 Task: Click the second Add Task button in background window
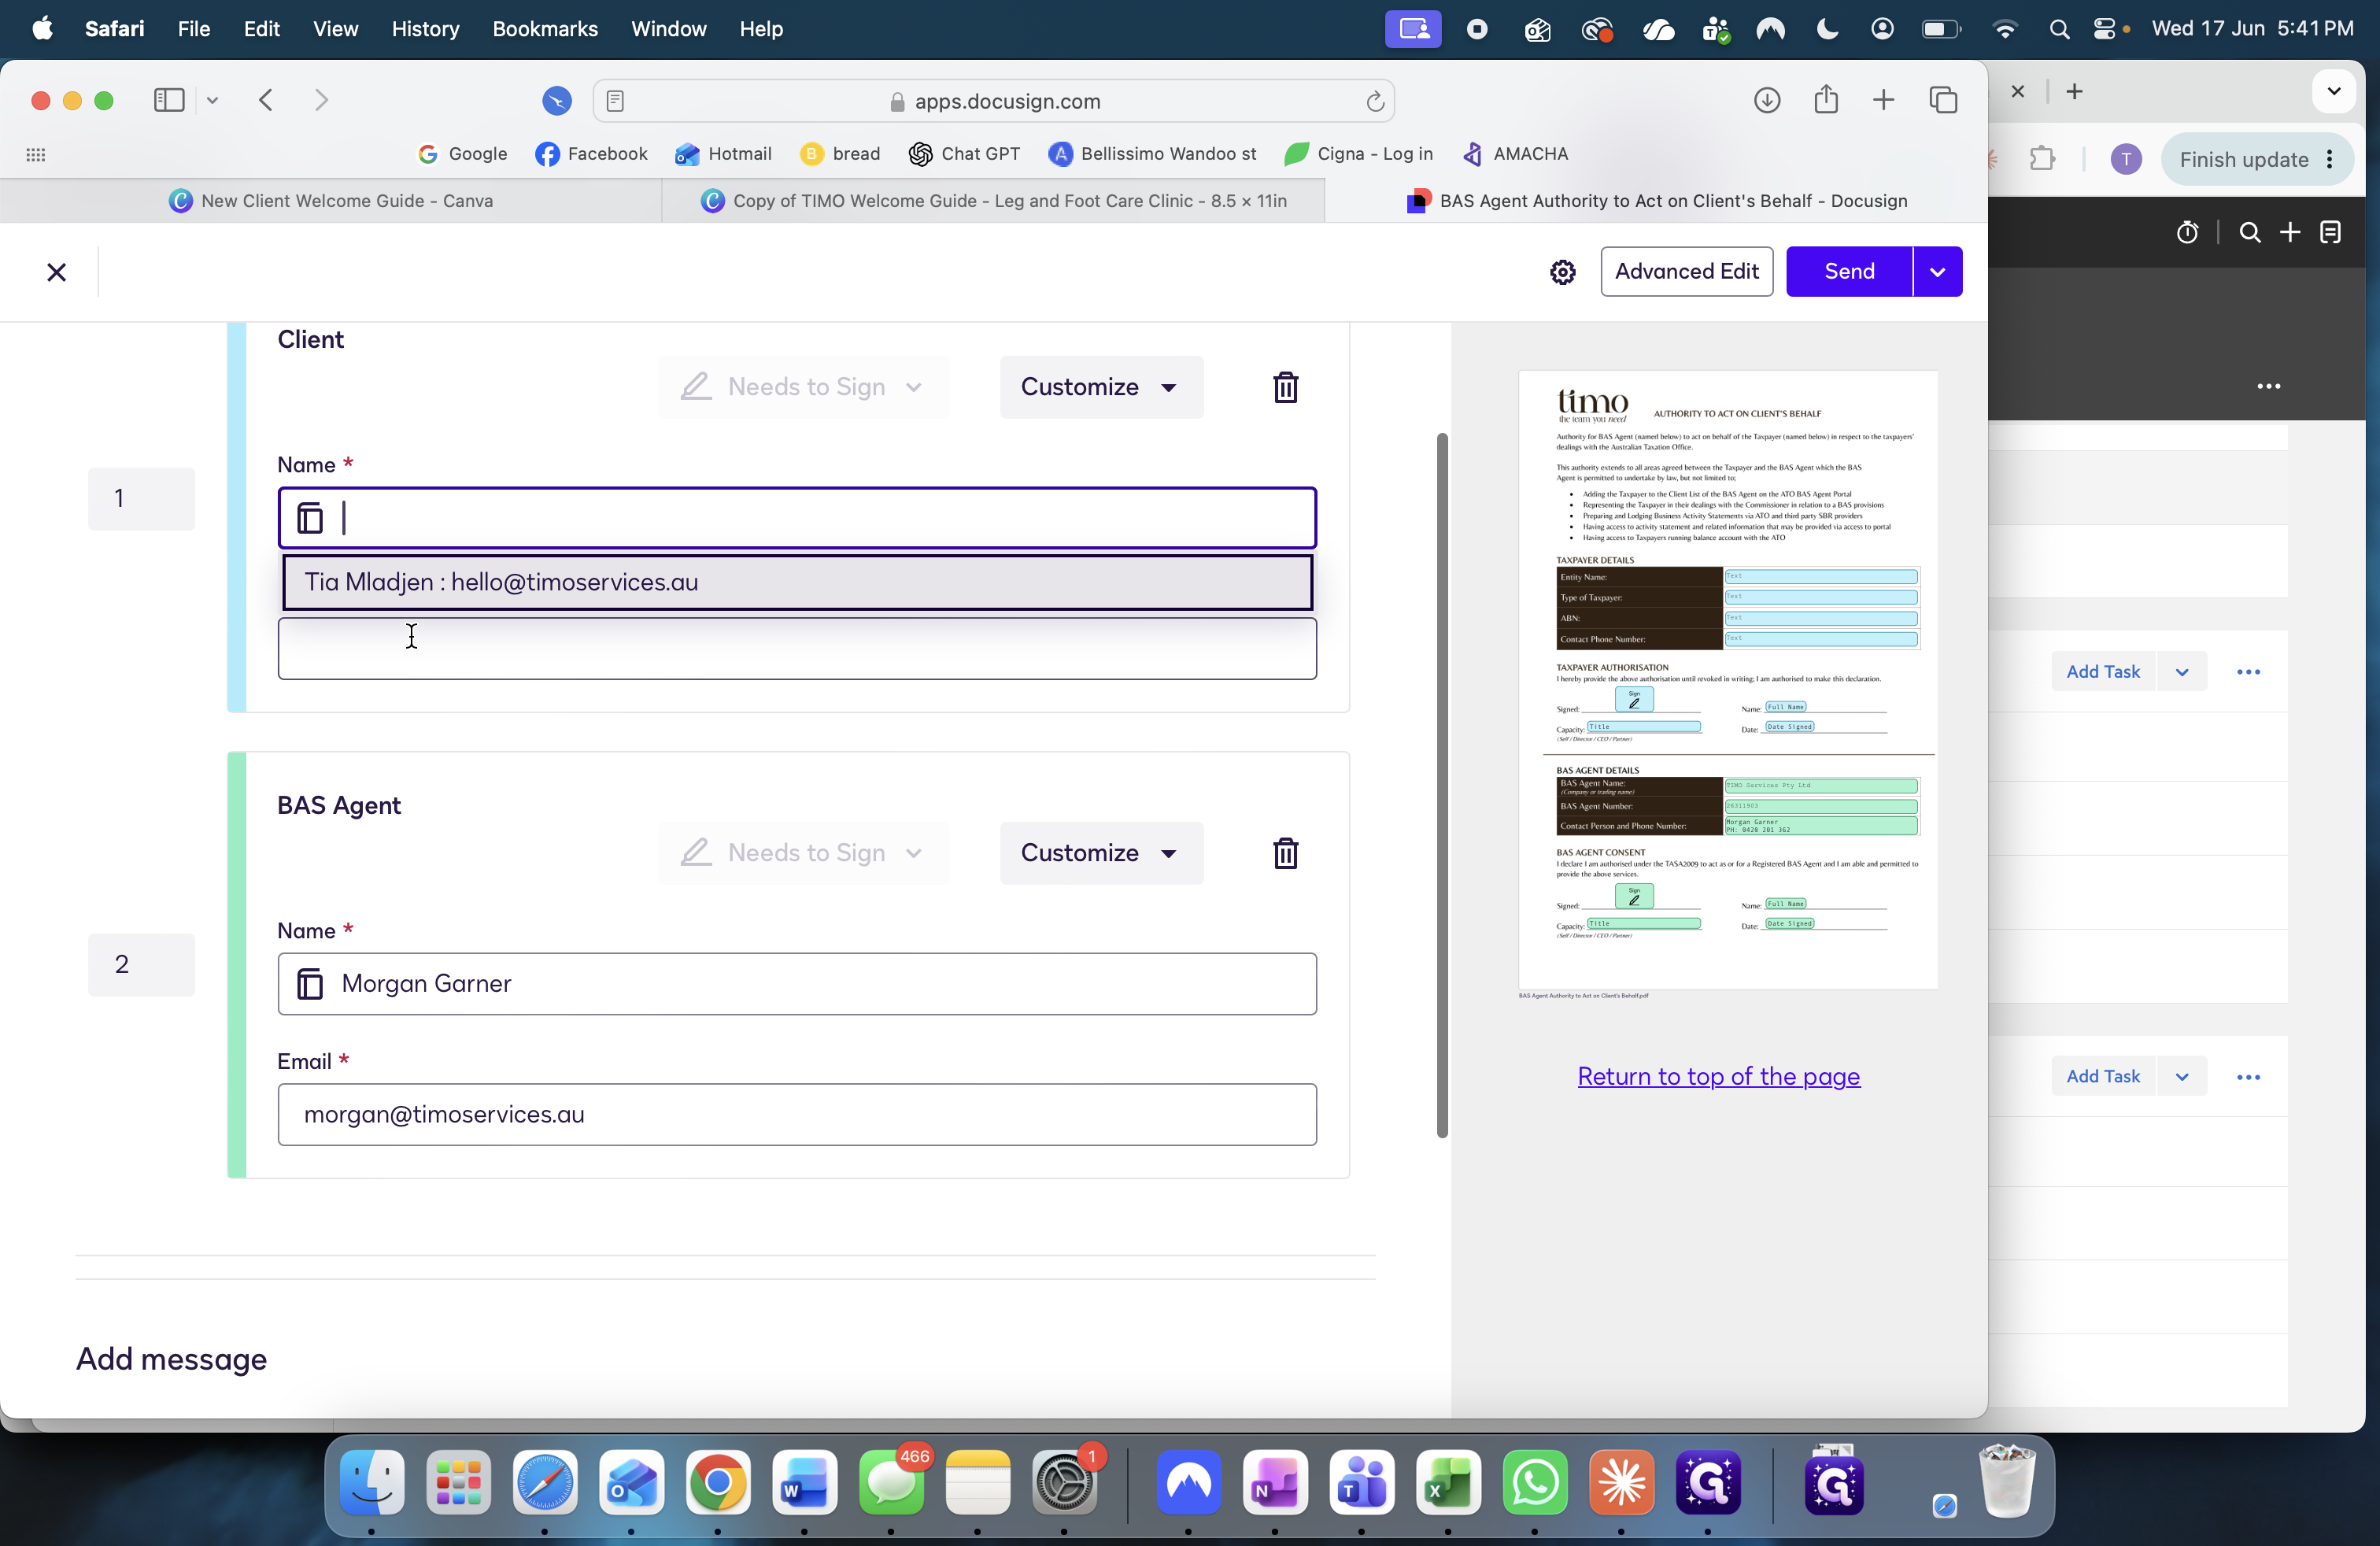tap(2102, 1076)
